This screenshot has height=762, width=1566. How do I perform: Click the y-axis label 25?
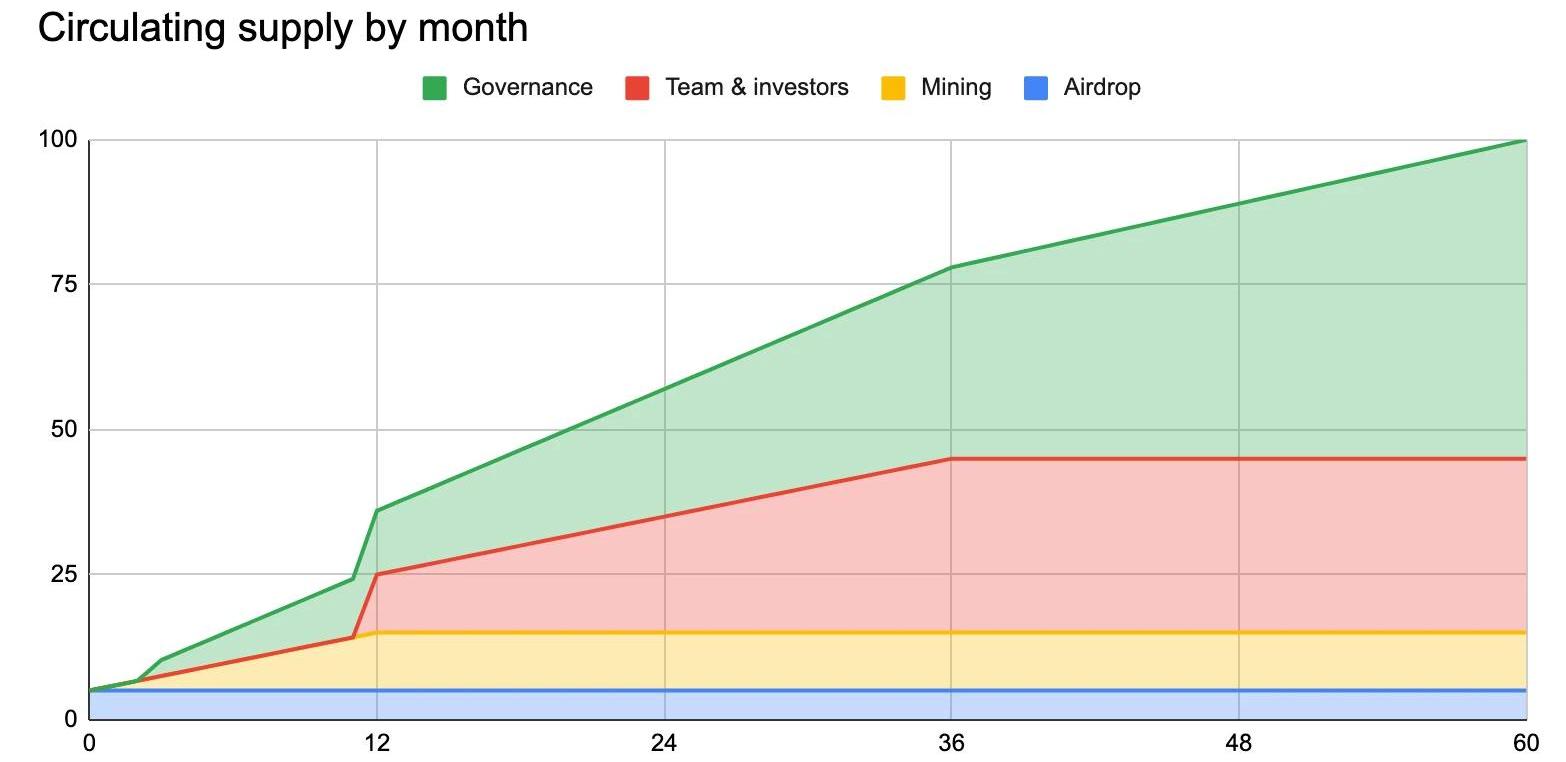(64, 575)
